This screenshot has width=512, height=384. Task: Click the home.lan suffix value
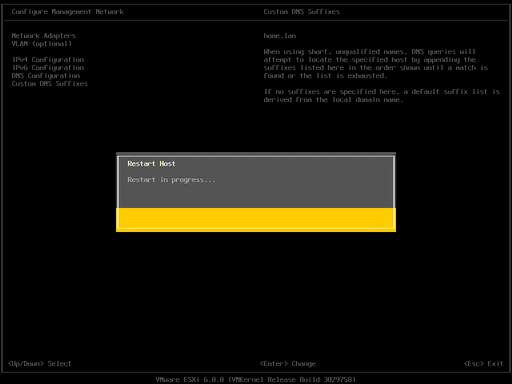point(280,36)
